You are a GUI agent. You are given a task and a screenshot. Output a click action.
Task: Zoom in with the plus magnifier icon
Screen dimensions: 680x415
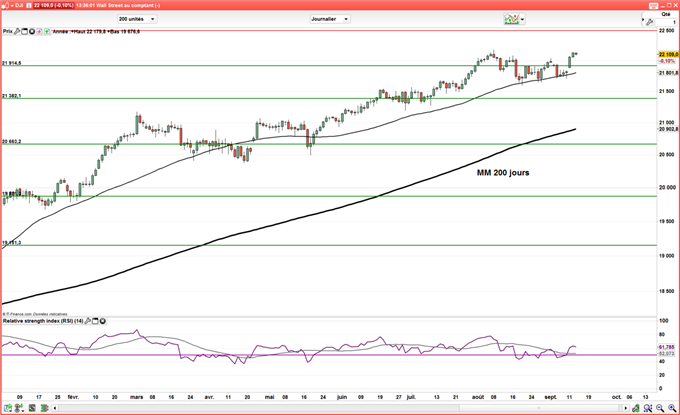(672, 408)
